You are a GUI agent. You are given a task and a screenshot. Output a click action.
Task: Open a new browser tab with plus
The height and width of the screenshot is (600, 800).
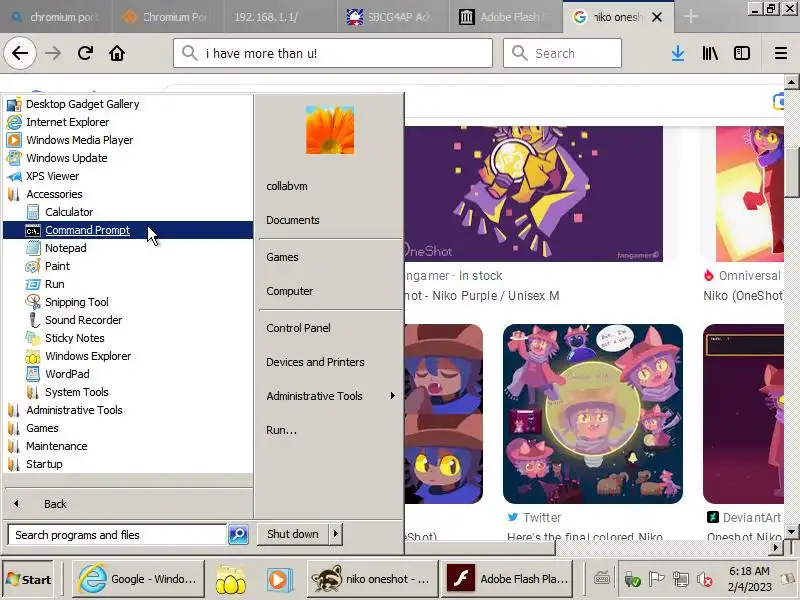691,17
